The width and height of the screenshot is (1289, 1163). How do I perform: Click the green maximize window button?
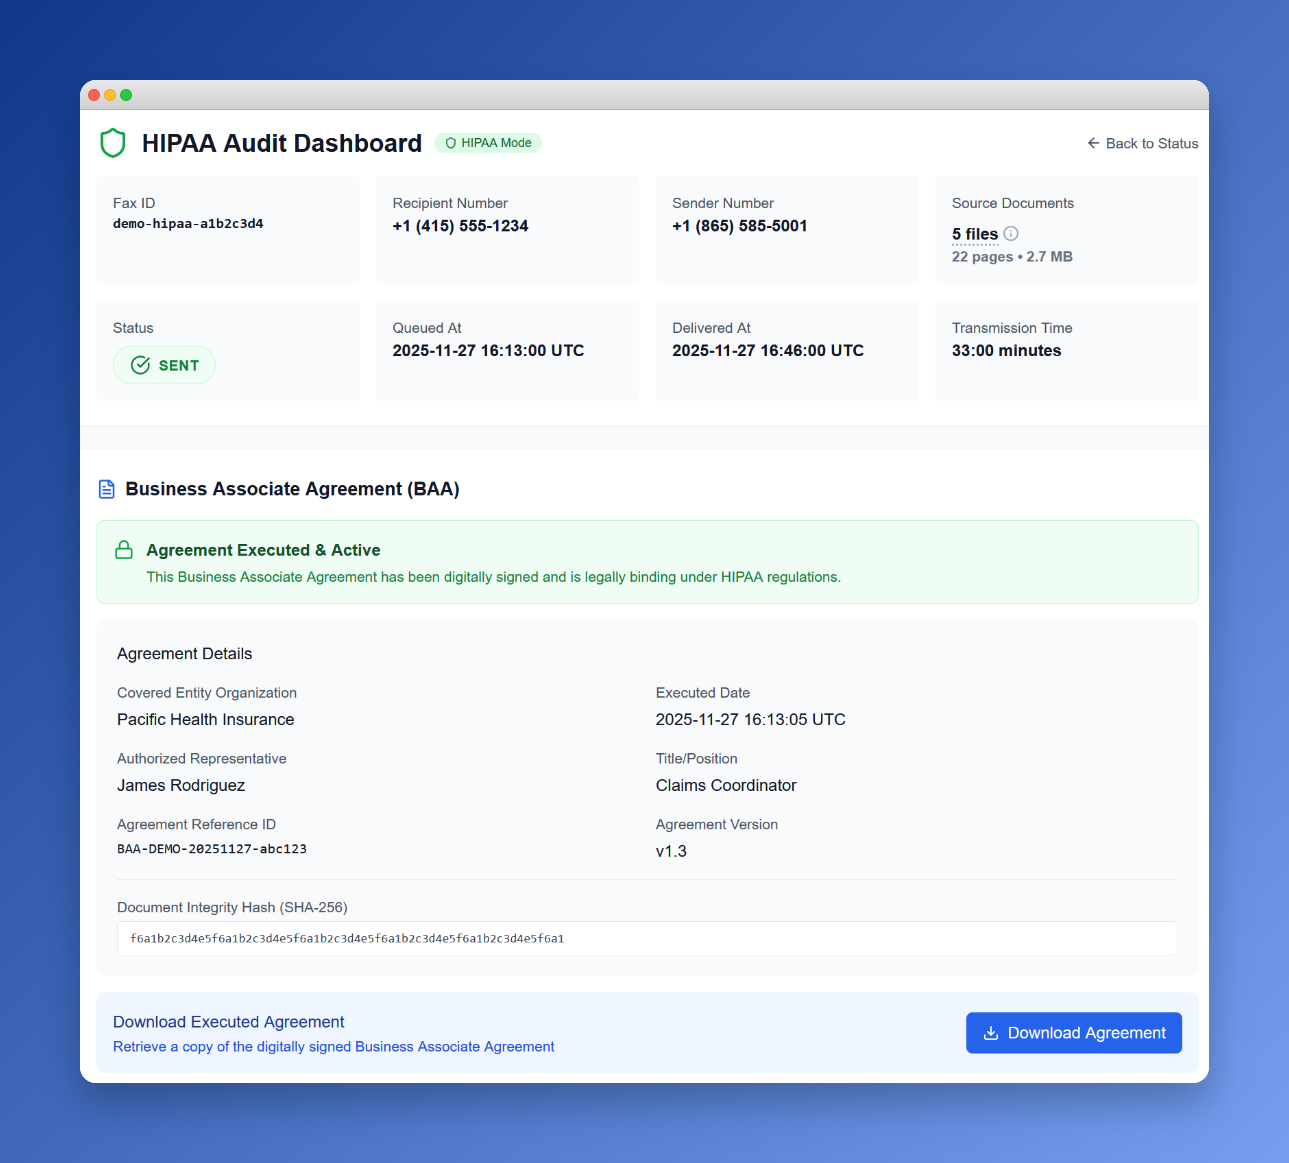point(126,95)
